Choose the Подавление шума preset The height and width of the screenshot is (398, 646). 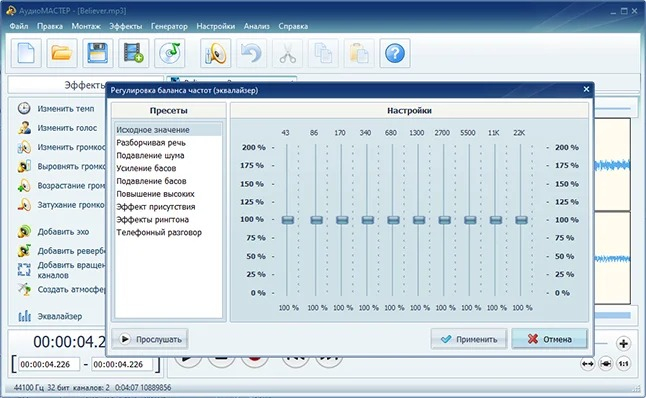150,155
